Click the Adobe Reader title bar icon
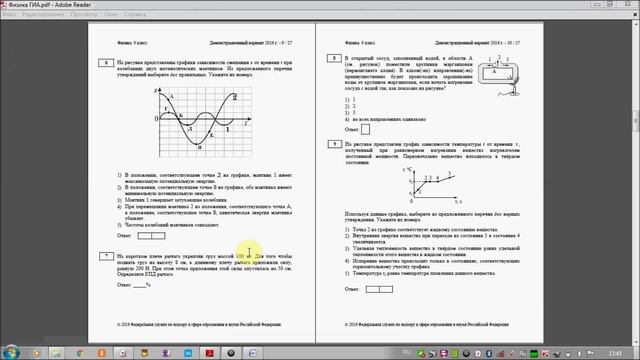This screenshot has width=640, height=360. (x=4, y=5)
